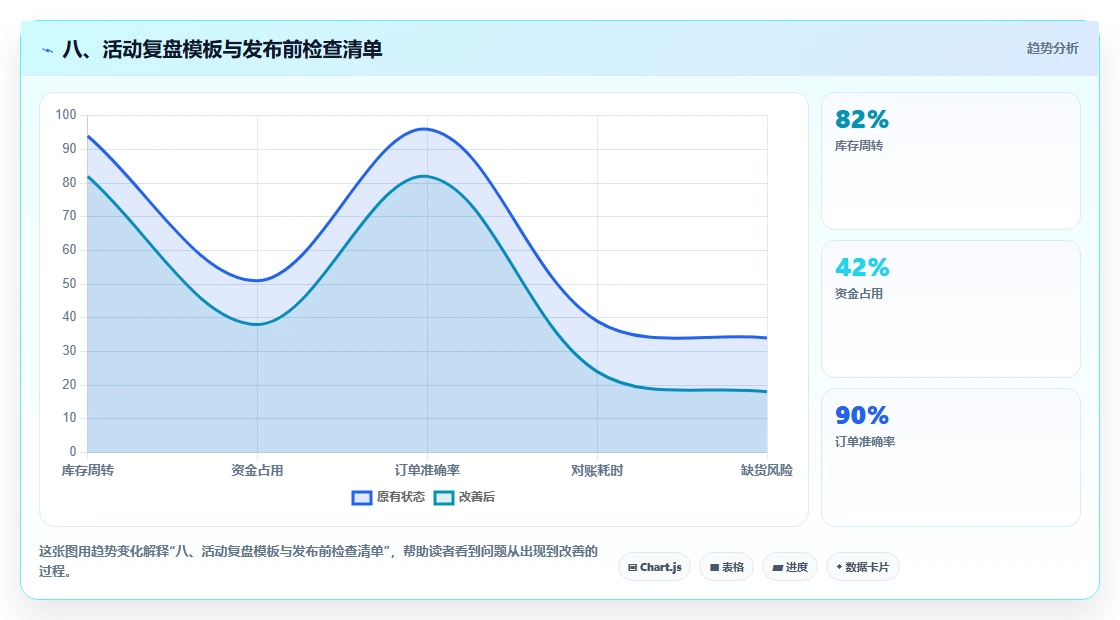Click the 对账耗时 x-axis label

coord(597,470)
